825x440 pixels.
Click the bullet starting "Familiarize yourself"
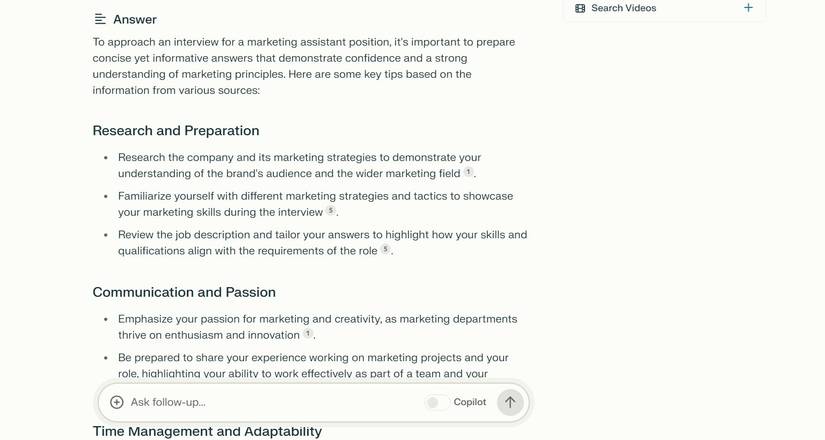(315, 204)
